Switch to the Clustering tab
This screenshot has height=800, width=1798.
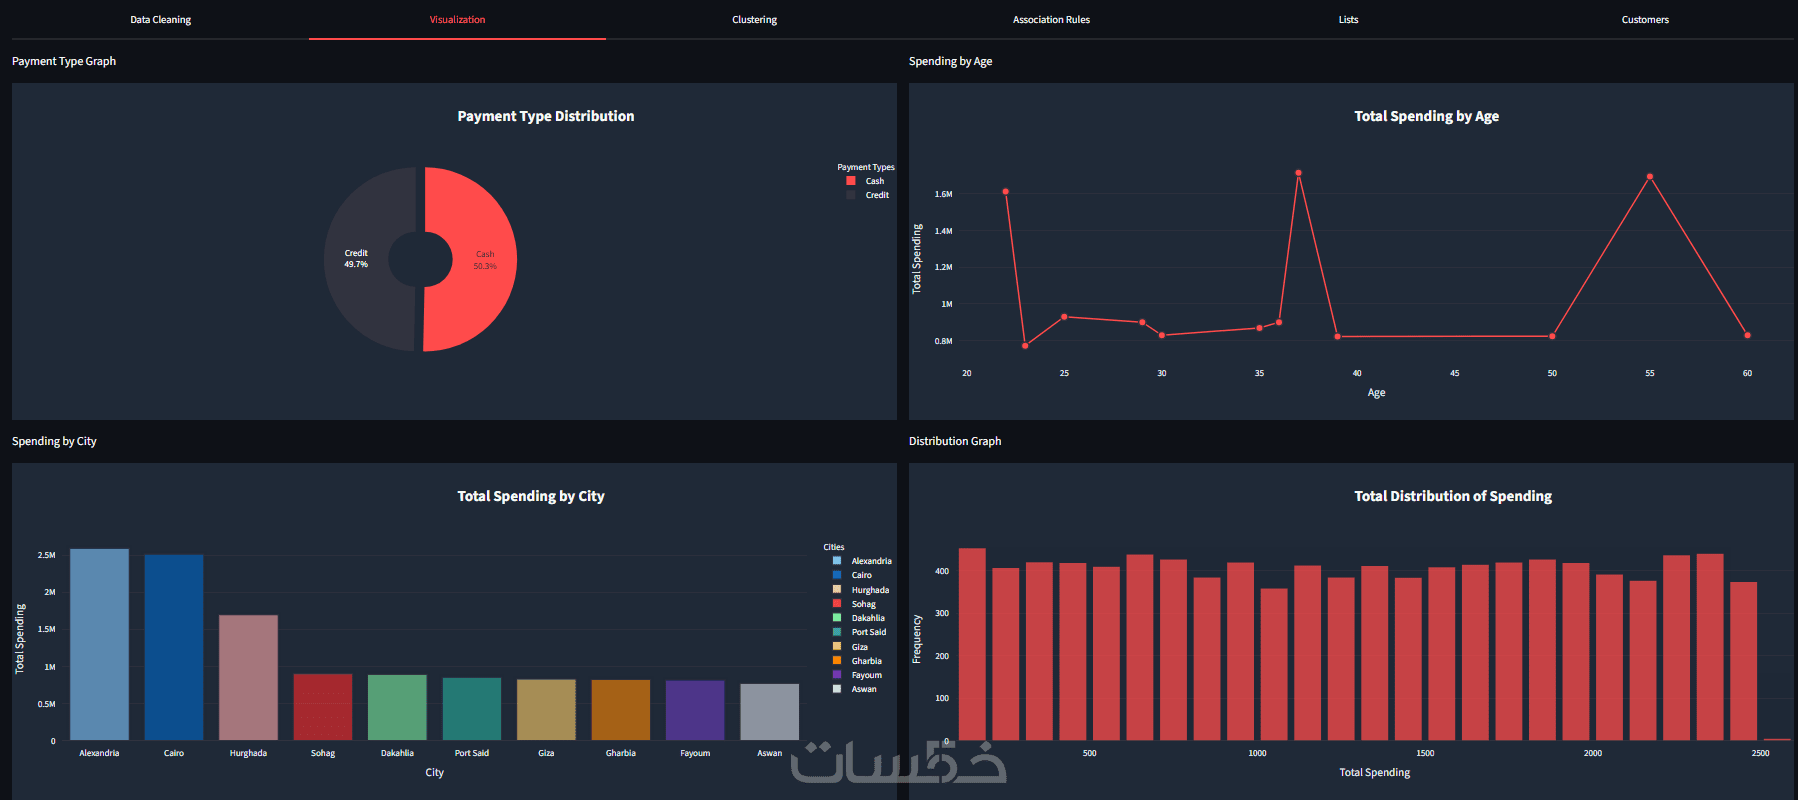pos(754,20)
